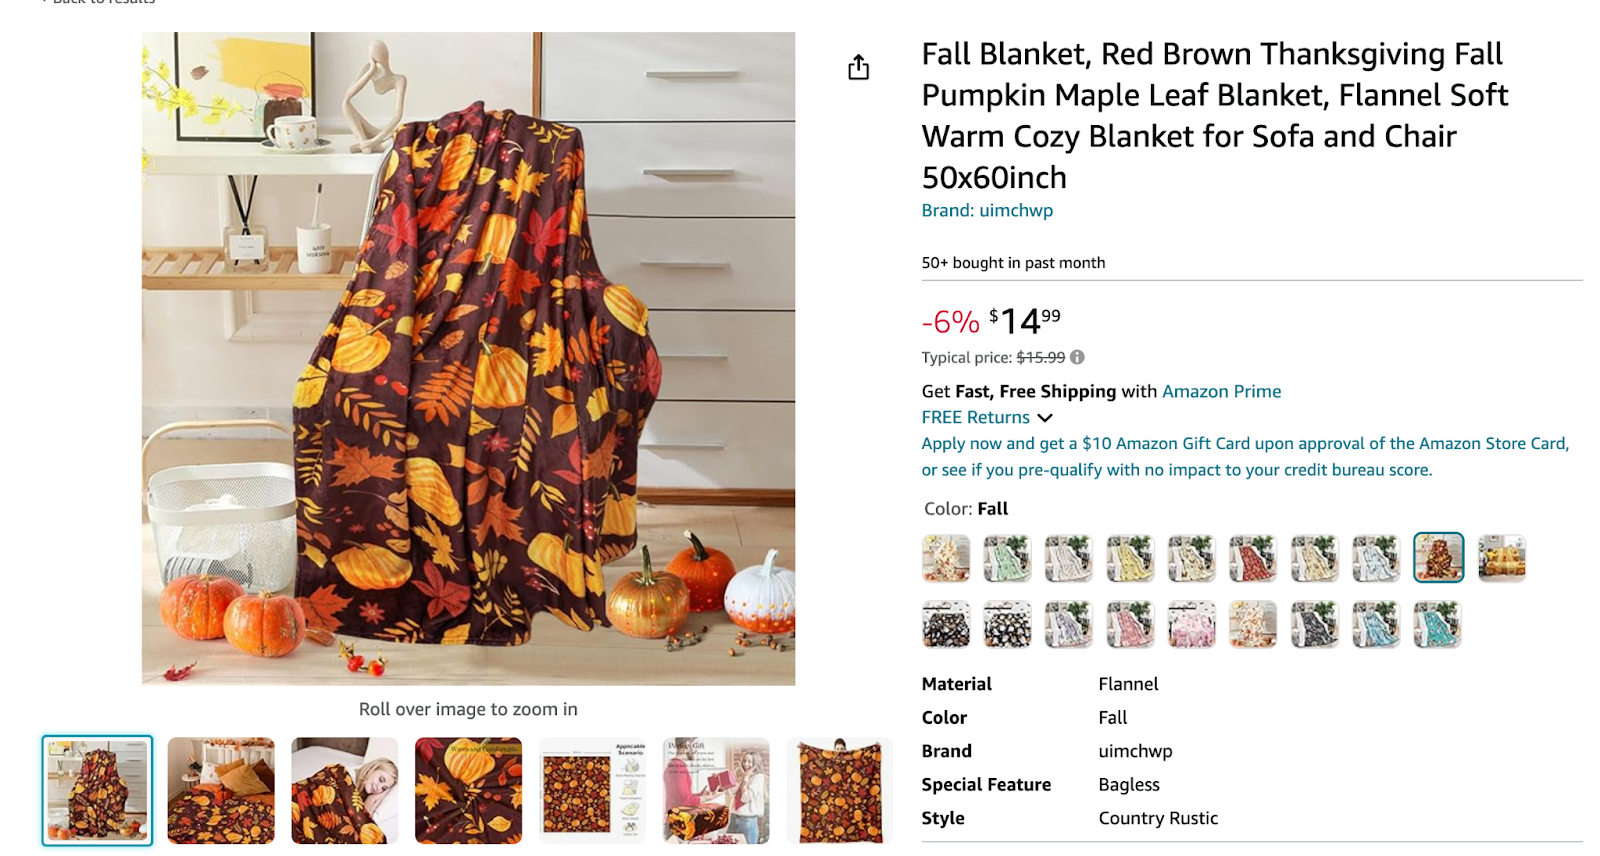
Task: Select the sofa display variant thumbnail
Action: (1503, 558)
